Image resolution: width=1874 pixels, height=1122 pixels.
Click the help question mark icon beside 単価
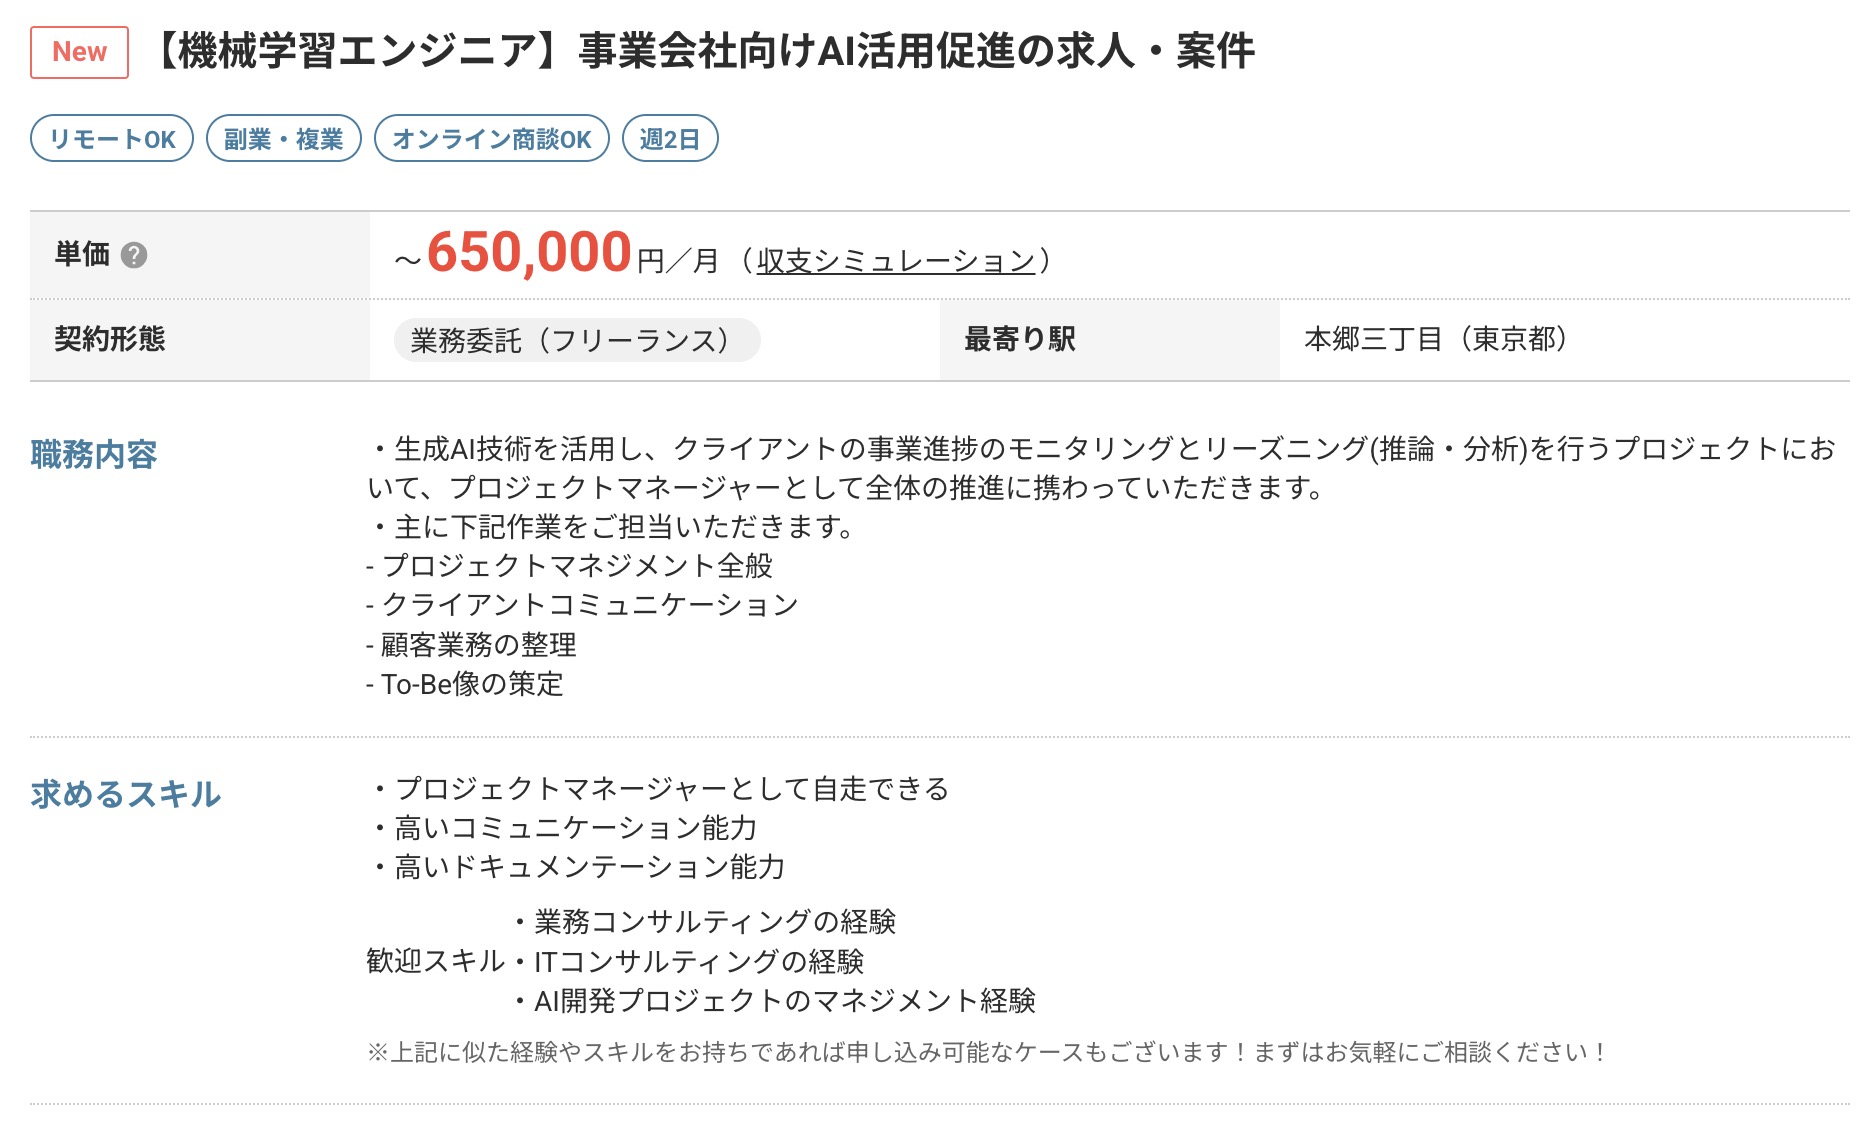coord(134,255)
